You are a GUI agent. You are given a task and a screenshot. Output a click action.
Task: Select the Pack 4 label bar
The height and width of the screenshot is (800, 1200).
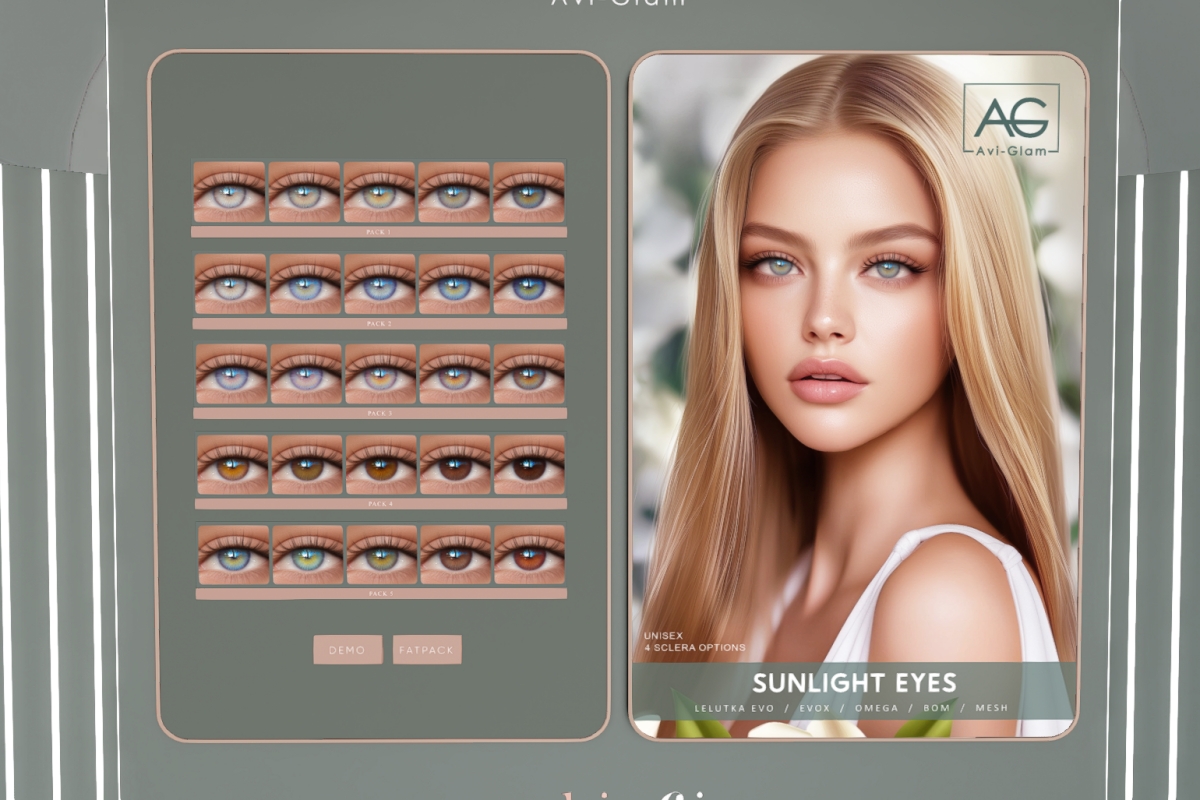(x=381, y=504)
